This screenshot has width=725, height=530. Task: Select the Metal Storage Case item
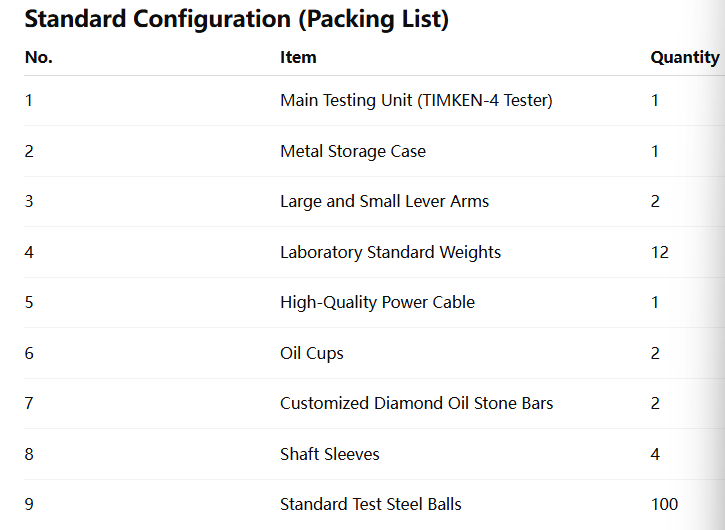point(353,151)
